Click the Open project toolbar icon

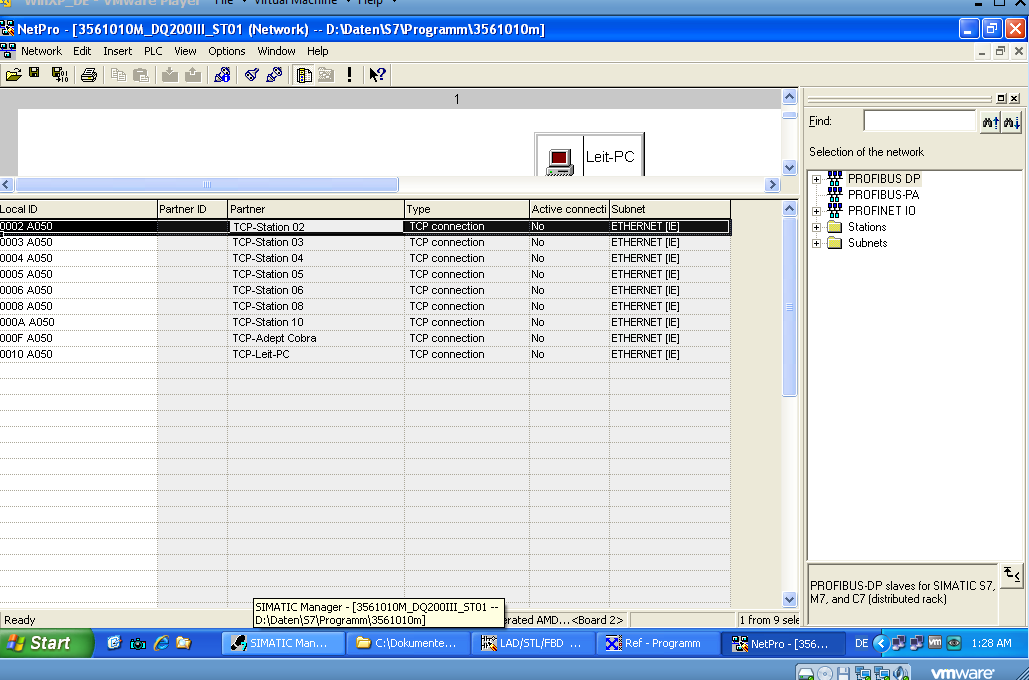[13, 75]
